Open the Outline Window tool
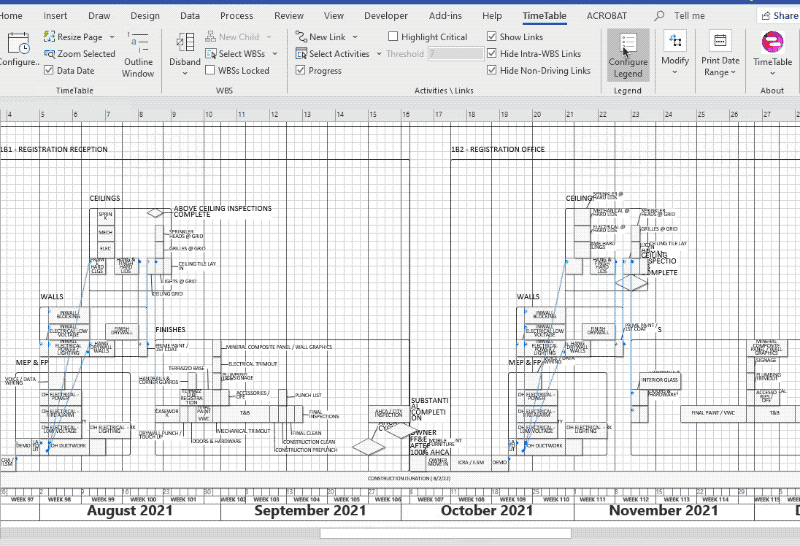 point(138,55)
